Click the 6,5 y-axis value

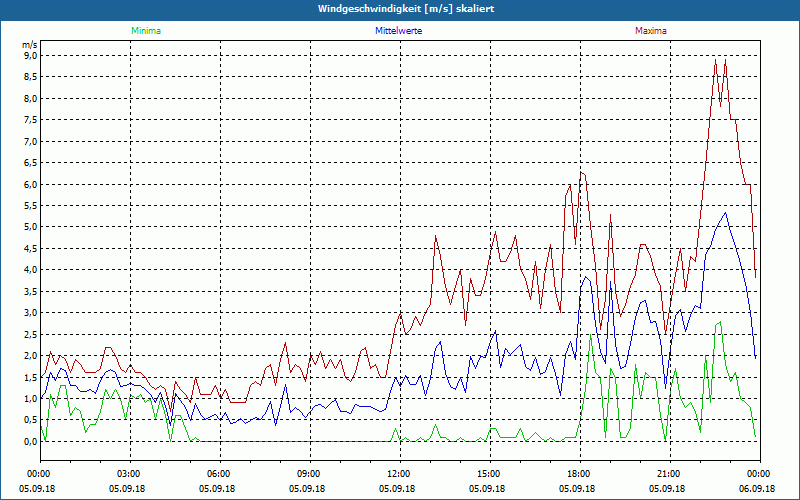pos(31,162)
